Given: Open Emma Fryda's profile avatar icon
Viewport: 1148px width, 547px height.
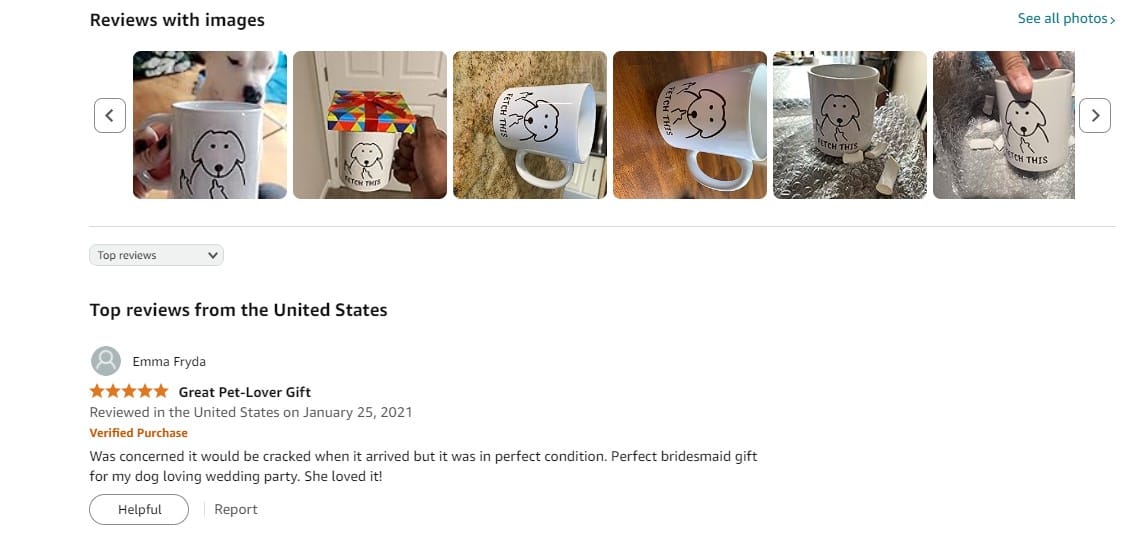Looking at the screenshot, I should [105, 361].
